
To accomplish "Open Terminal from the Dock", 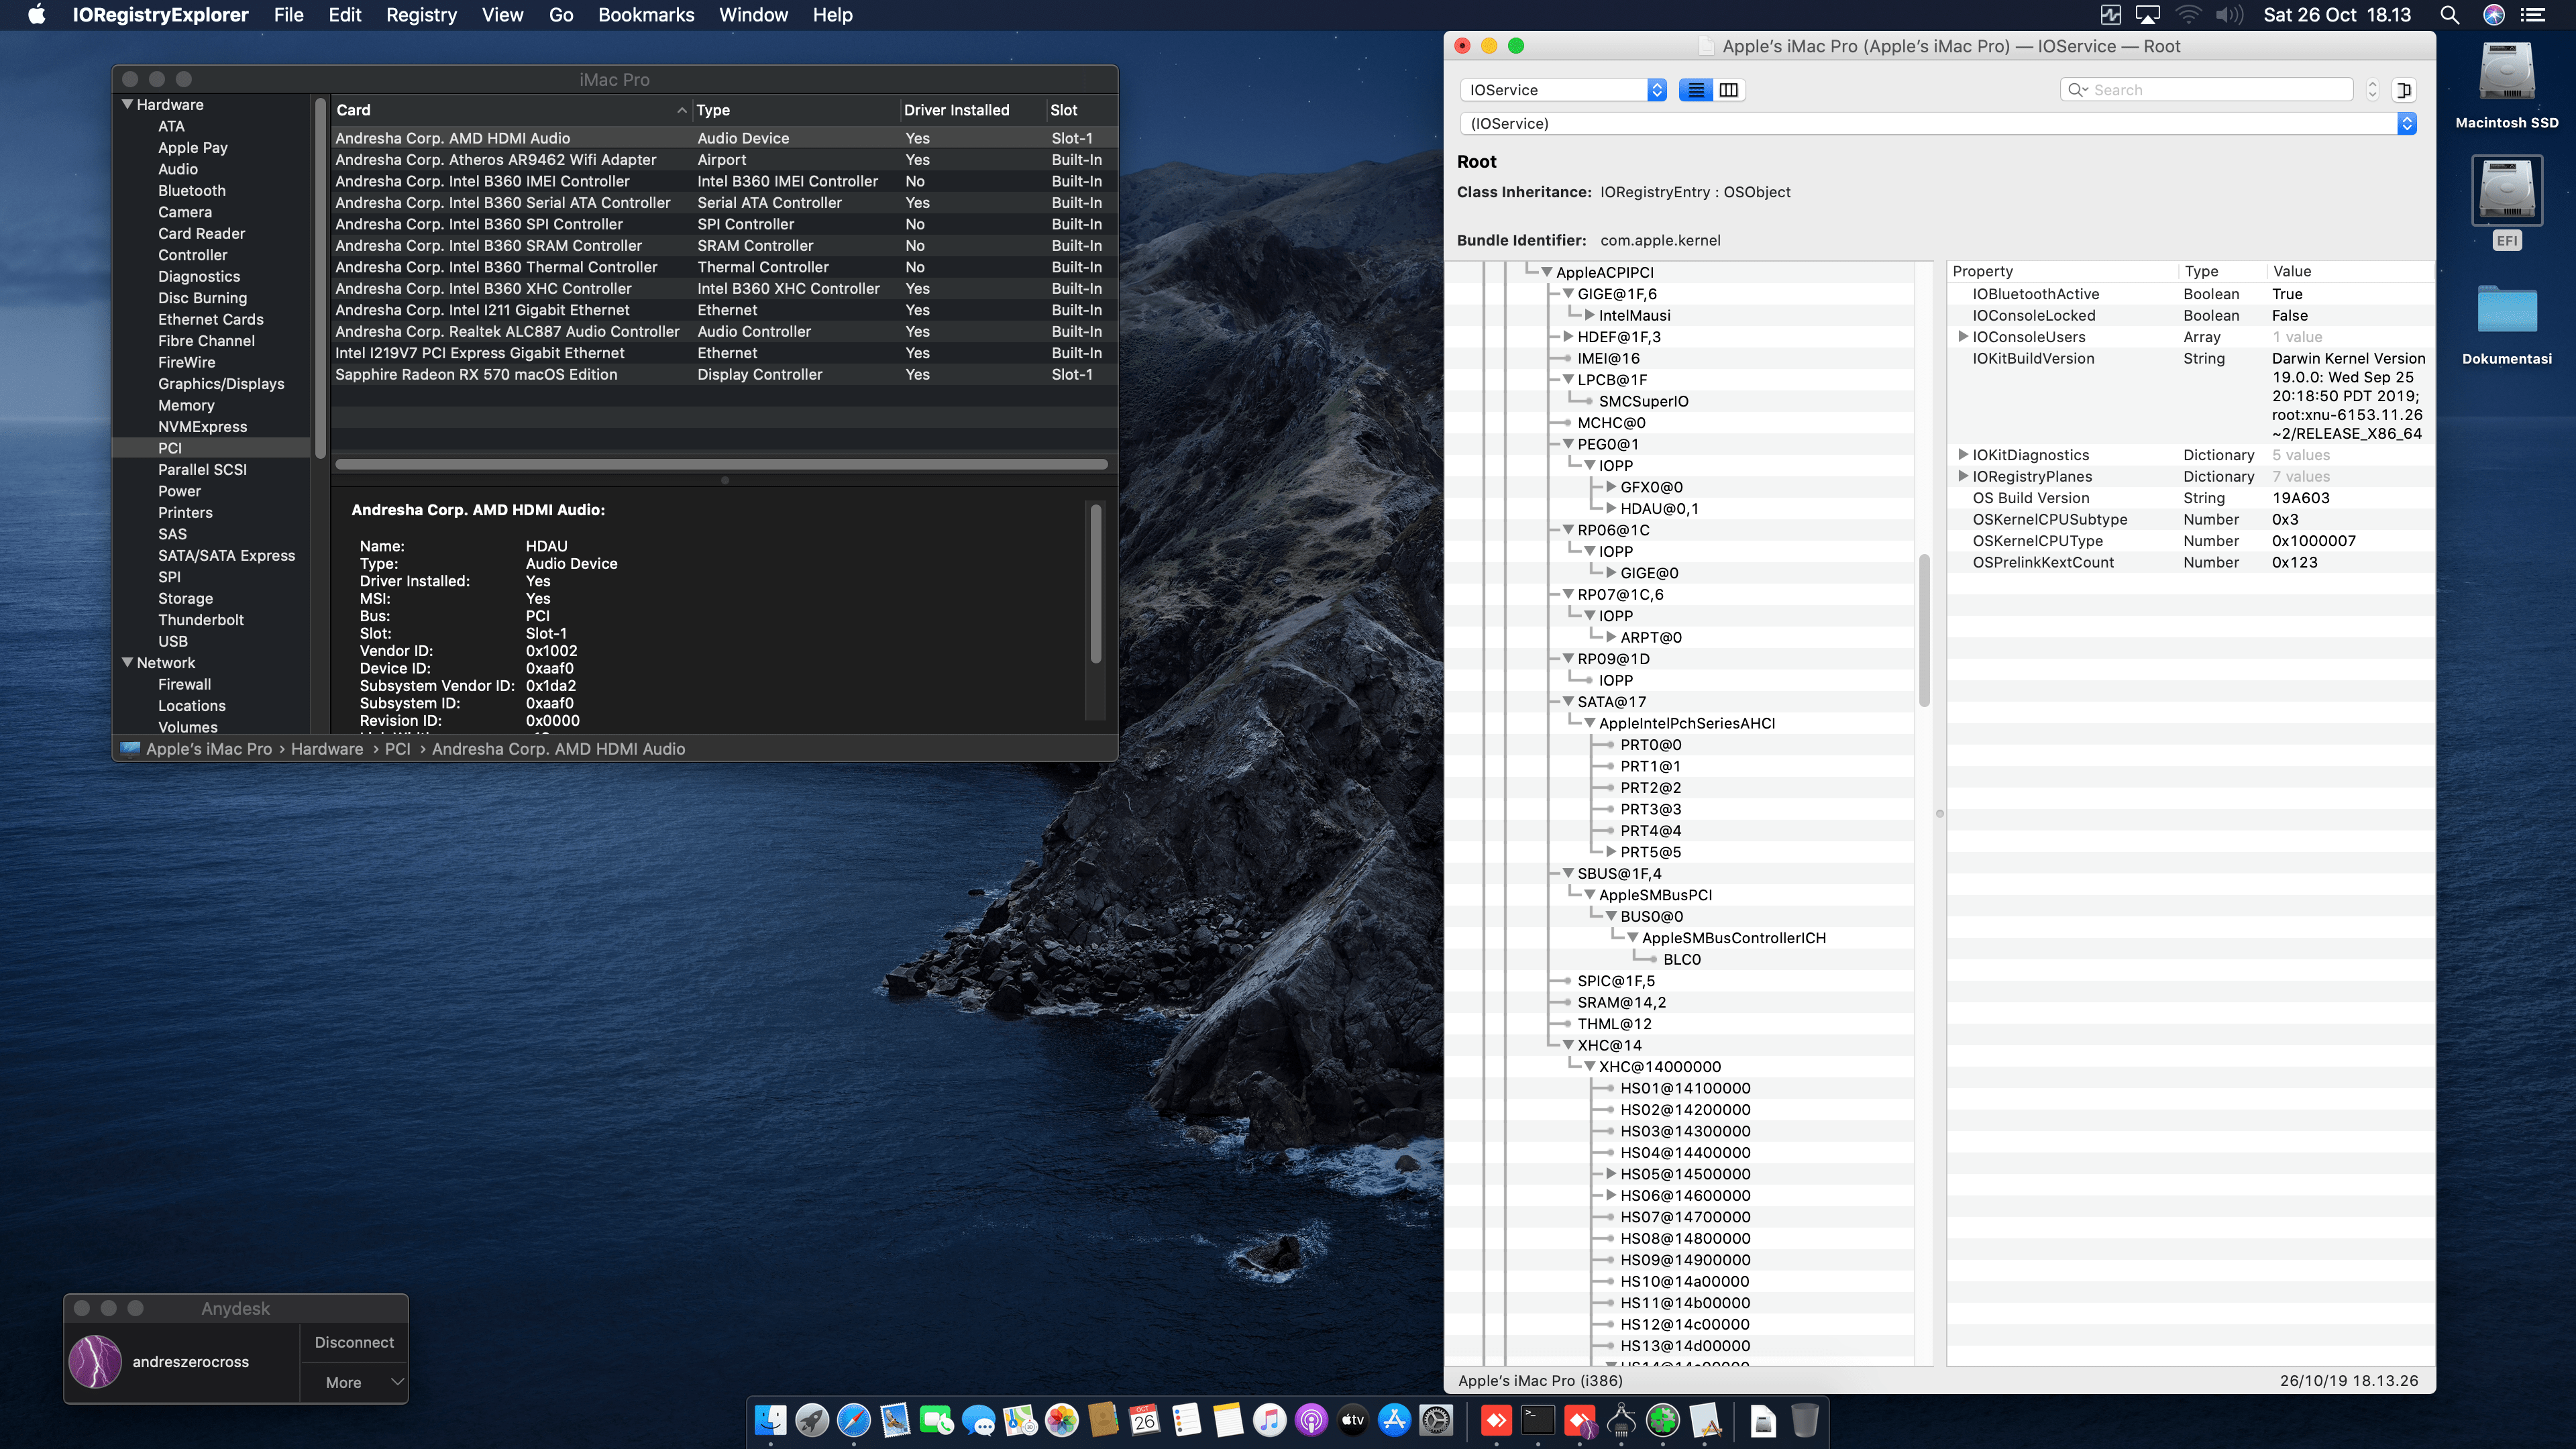I will coord(1538,1420).
